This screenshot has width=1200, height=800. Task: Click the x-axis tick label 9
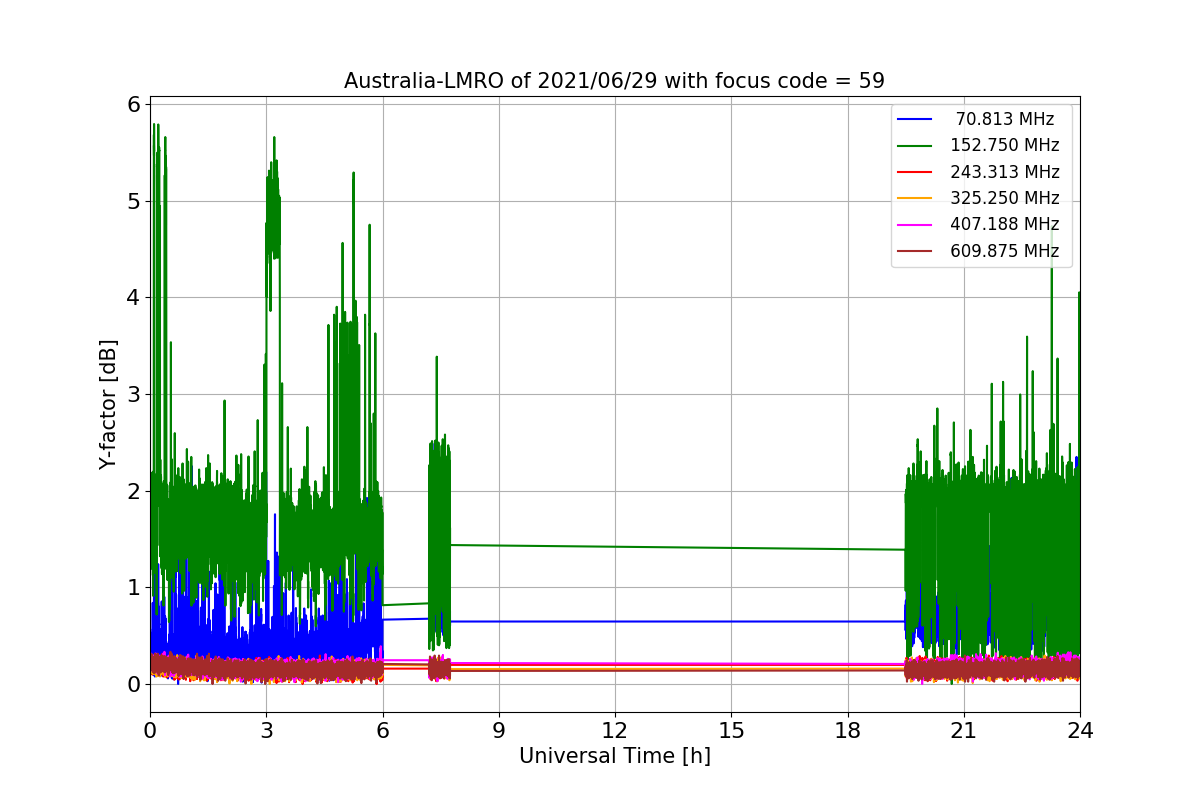pos(499,731)
